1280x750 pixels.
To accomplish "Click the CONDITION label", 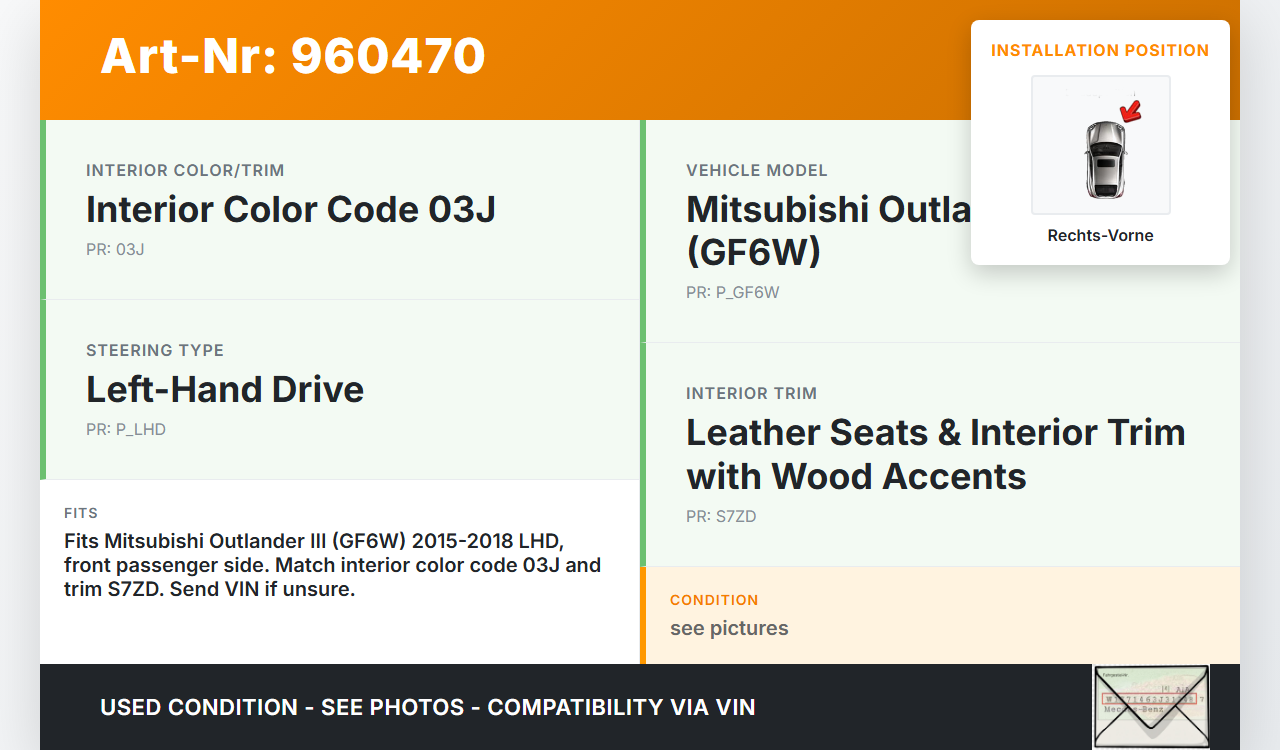I will (714, 600).
